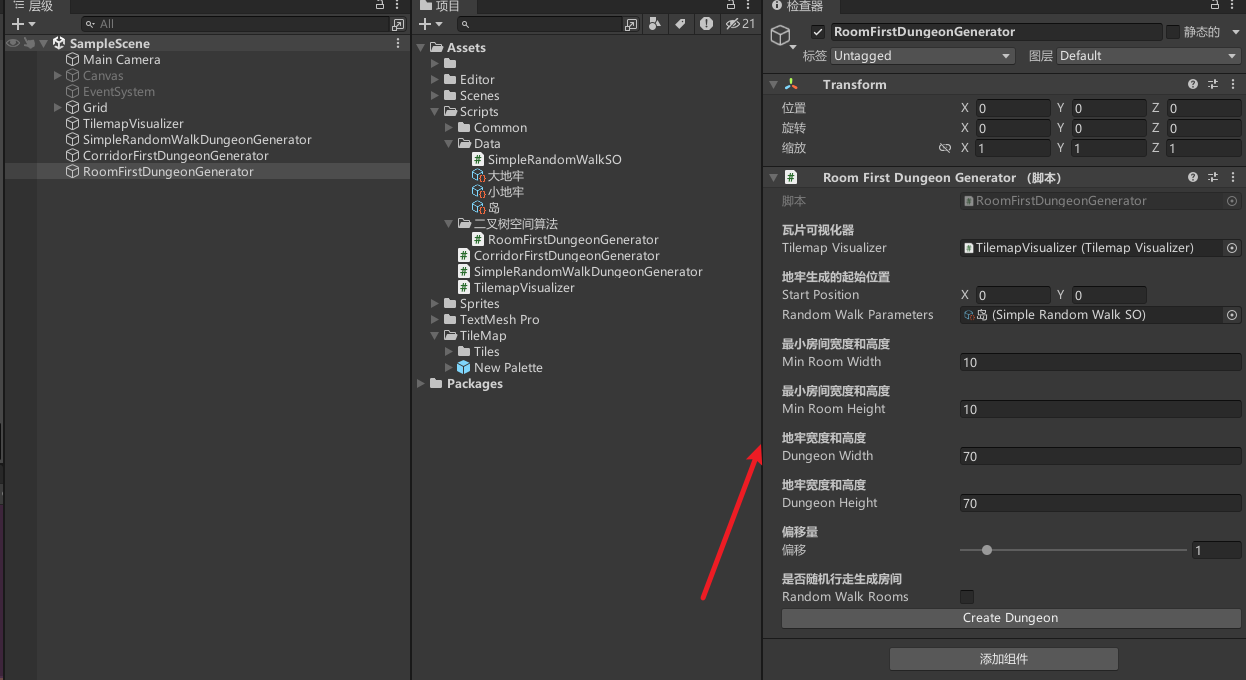The width and height of the screenshot is (1246, 680).
Task: Click the 添加组件 add component button
Action: (x=1003, y=658)
